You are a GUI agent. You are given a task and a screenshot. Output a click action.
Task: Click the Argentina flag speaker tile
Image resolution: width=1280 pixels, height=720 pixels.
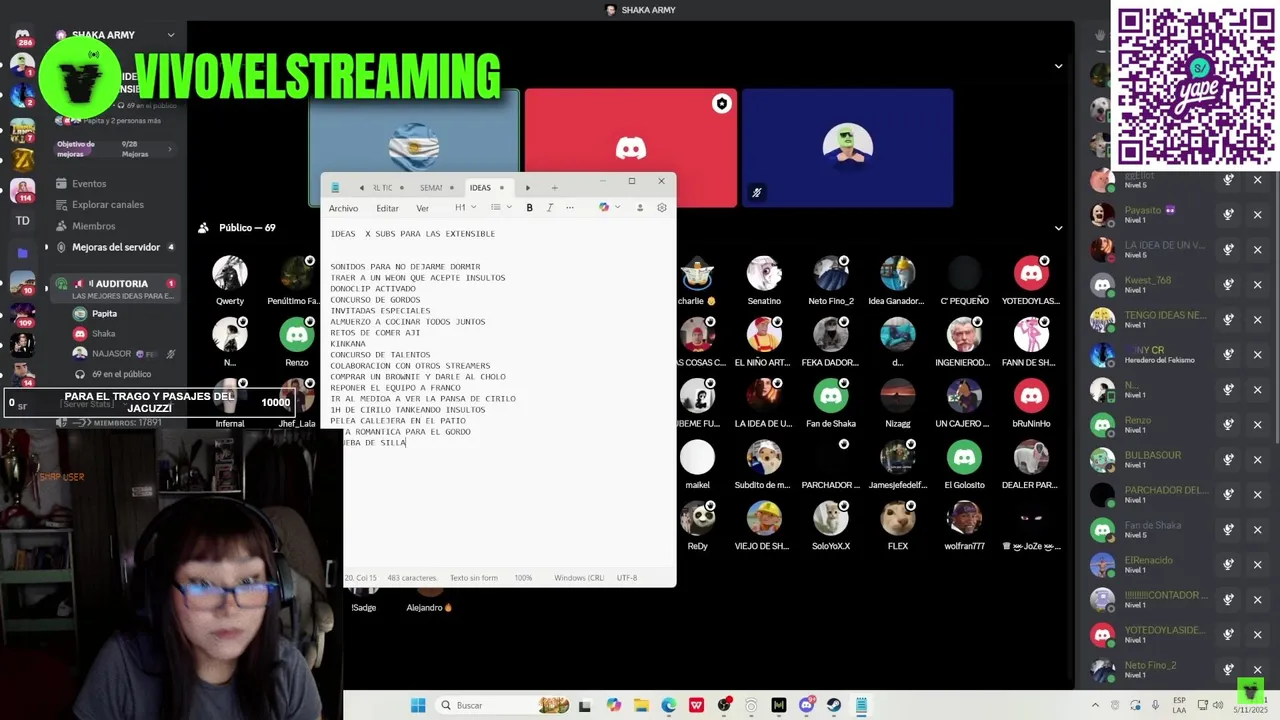[x=414, y=148]
